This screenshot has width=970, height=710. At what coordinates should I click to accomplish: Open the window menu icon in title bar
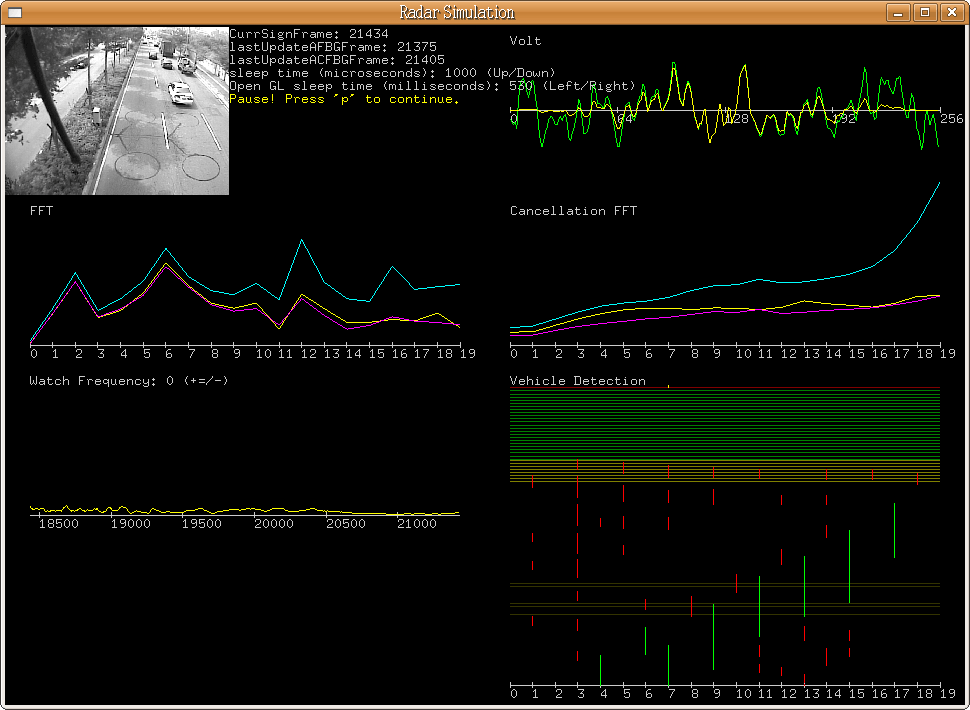tap(15, 12)
